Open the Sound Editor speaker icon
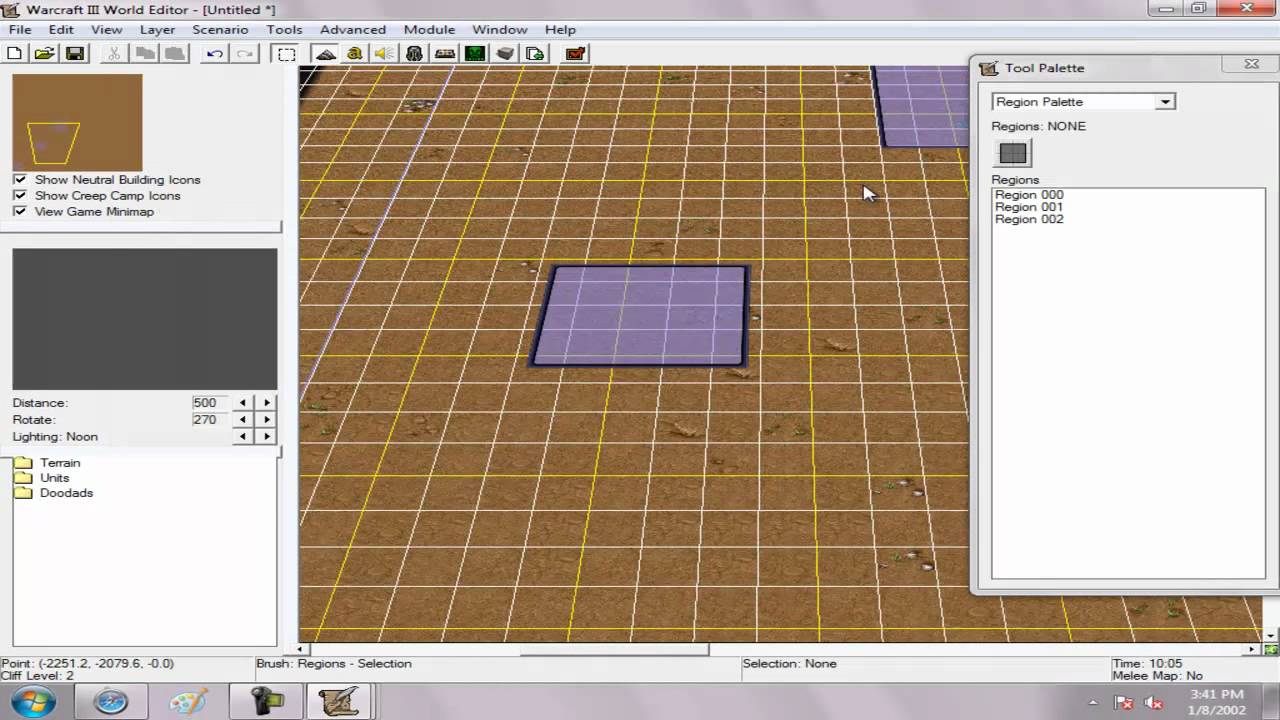 [x=384, y=54]
